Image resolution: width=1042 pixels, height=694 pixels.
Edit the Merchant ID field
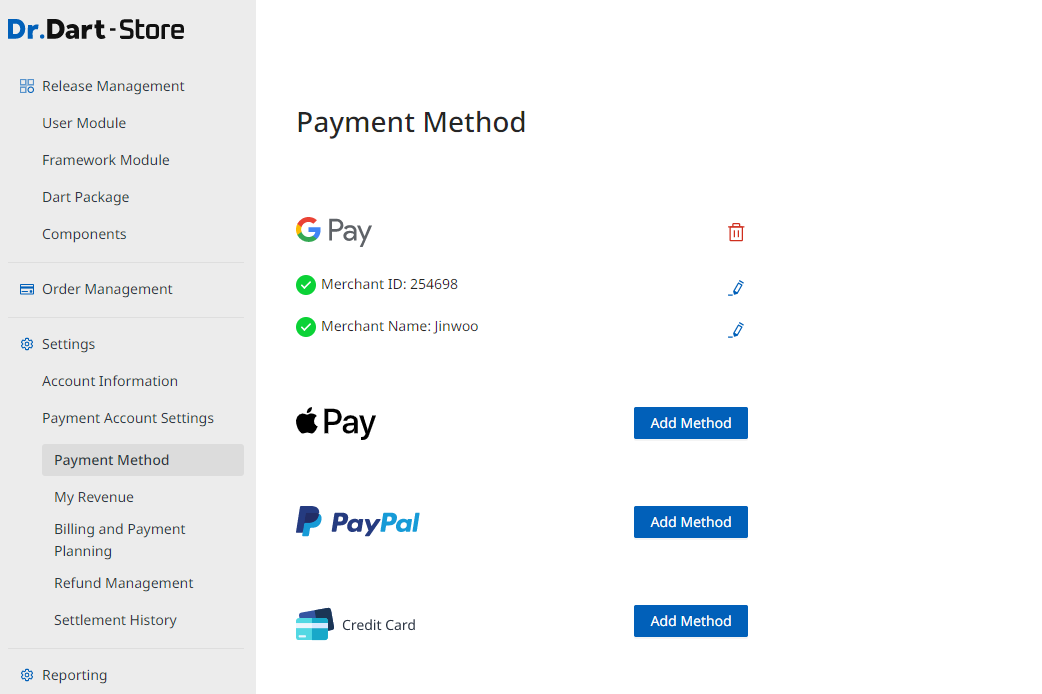click(x=736, y=288)
